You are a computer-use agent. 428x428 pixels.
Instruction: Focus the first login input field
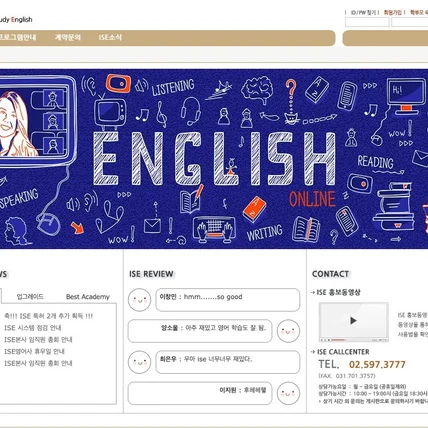coord(367,22)
